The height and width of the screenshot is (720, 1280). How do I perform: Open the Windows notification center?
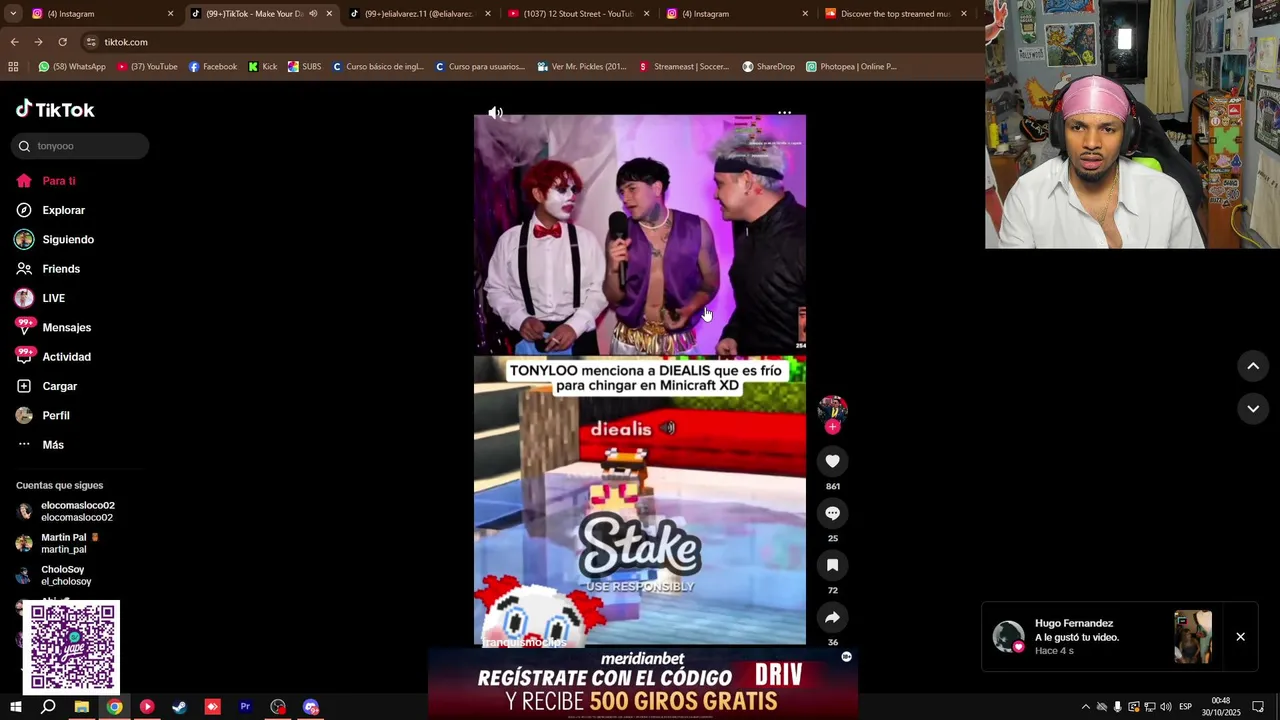click(x=1259, y=707)
